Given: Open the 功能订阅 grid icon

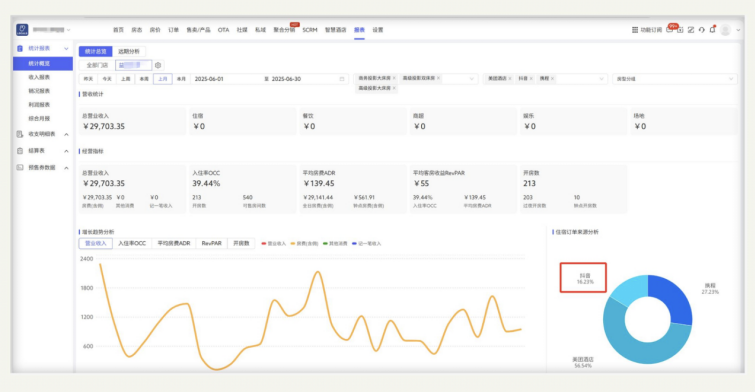Looking at the screenshot, I should pos(635,30).
